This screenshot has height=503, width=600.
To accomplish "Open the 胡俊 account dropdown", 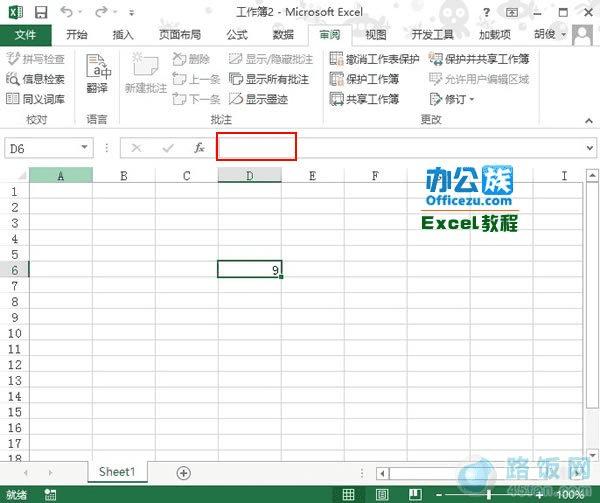I will point(550,34).
